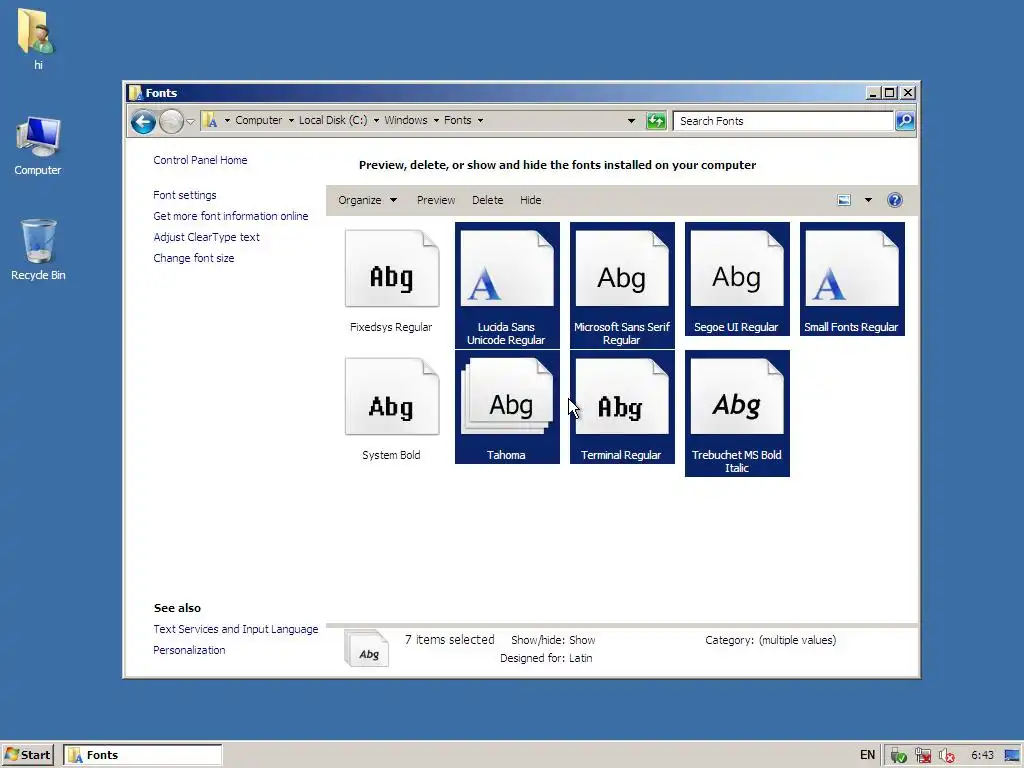The width and height of the screenshot is (1024, 768).
Task: Expand the arrow before Computer in breadcrumb
Action: (x=227, y=120)
